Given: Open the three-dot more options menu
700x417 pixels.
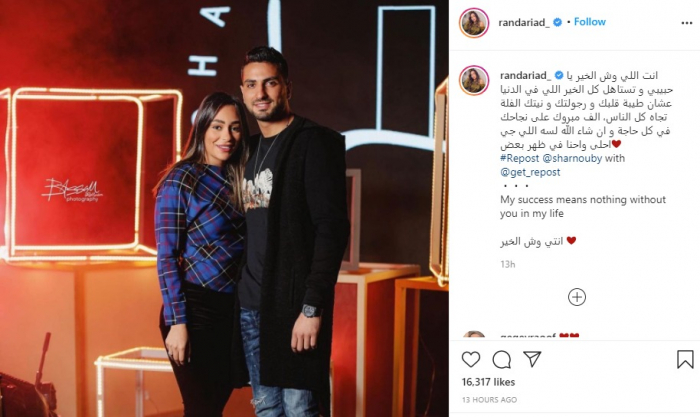Looking at the screenshot, I should pyautogui.click(x=687, y=23).
